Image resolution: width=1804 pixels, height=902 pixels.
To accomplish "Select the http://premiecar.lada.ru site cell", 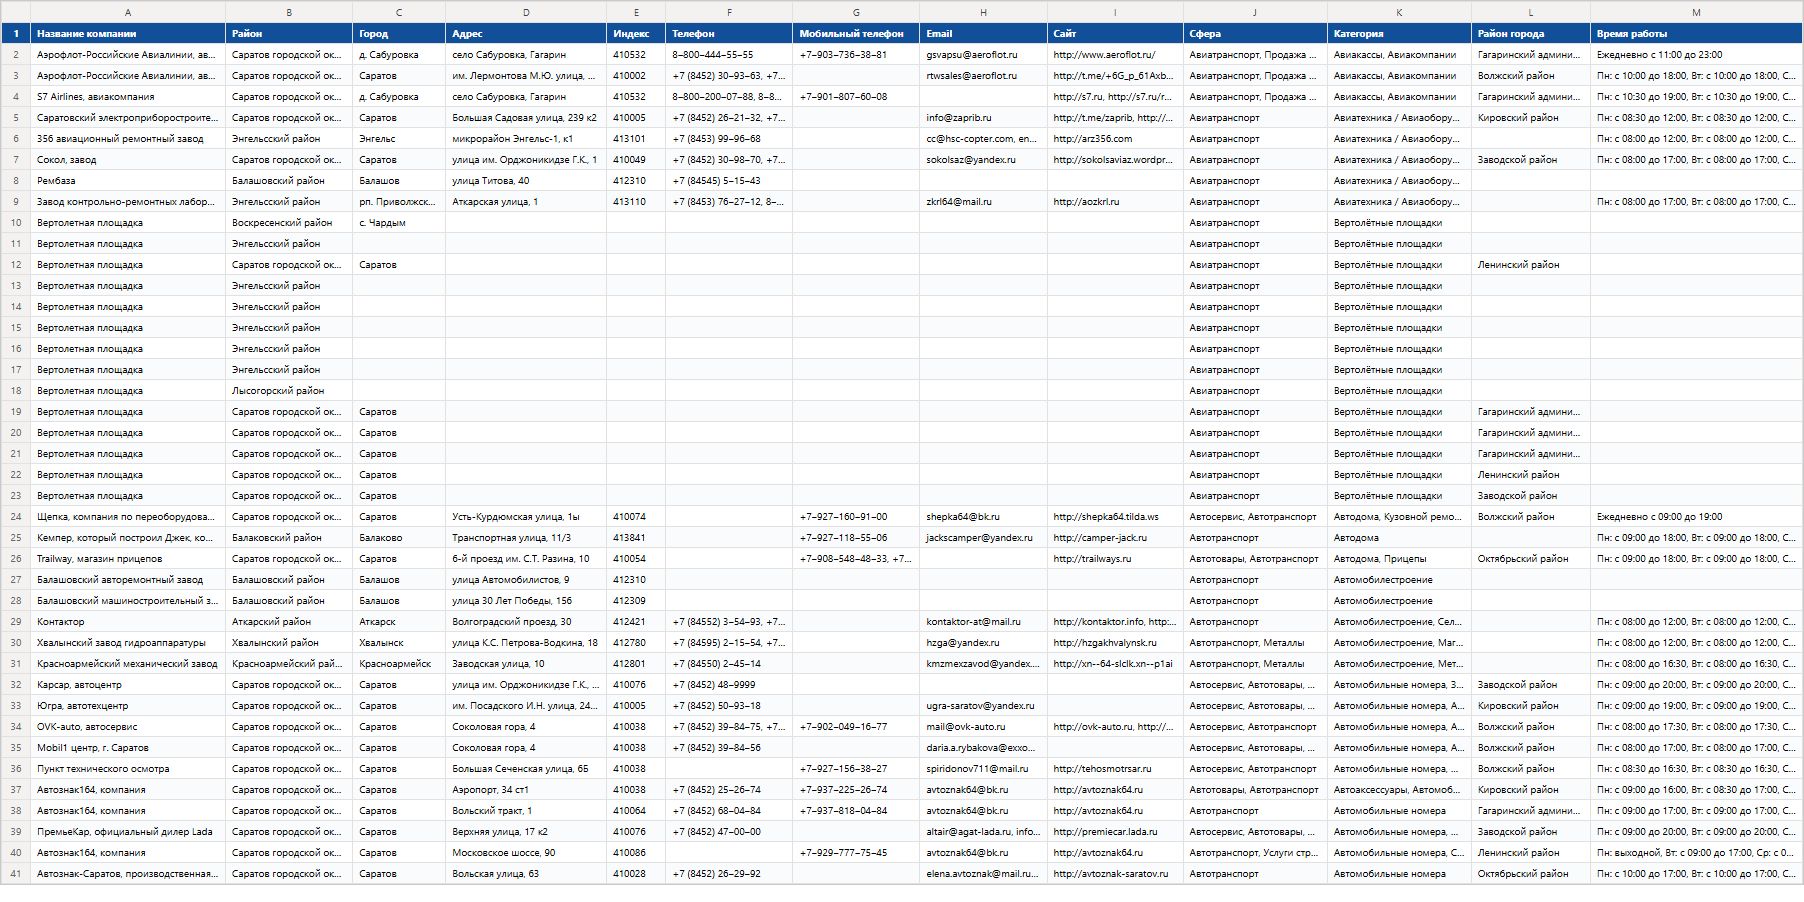I will 1115,832.
